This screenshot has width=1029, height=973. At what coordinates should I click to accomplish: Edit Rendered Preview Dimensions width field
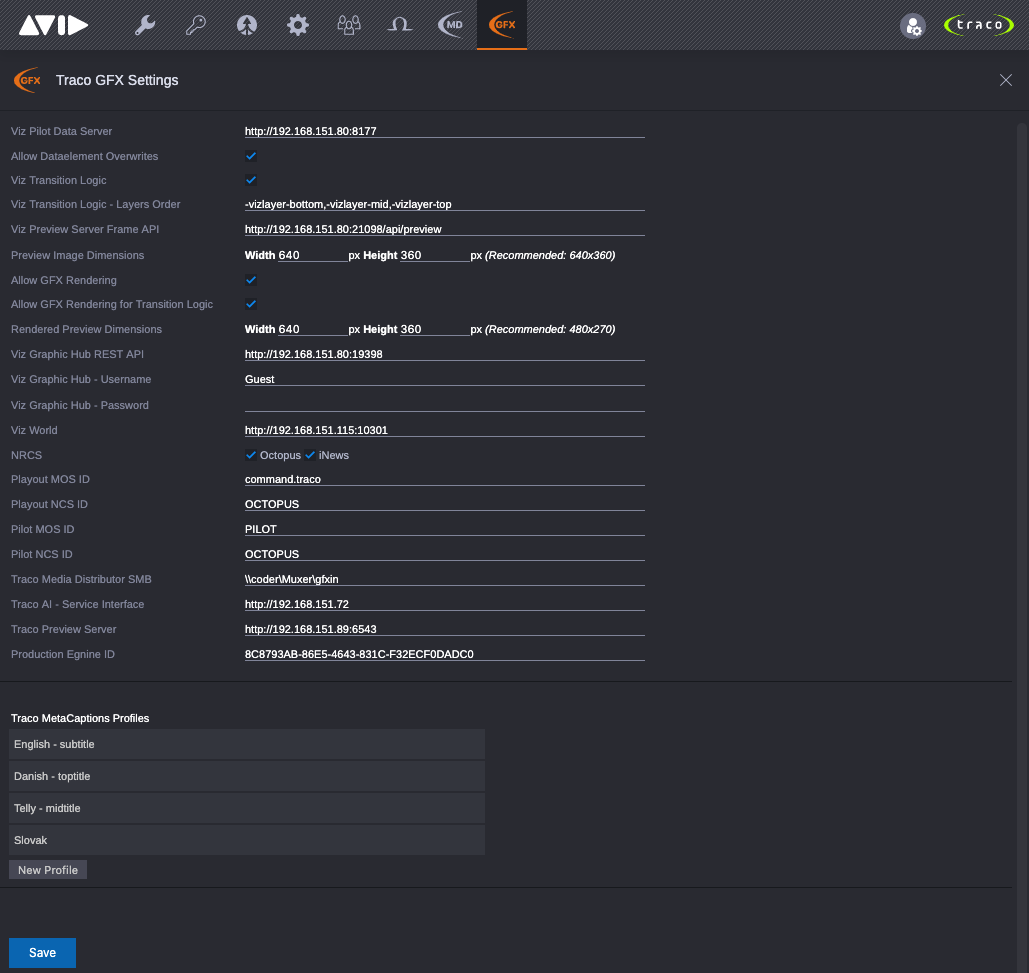[x=312, y=329]
